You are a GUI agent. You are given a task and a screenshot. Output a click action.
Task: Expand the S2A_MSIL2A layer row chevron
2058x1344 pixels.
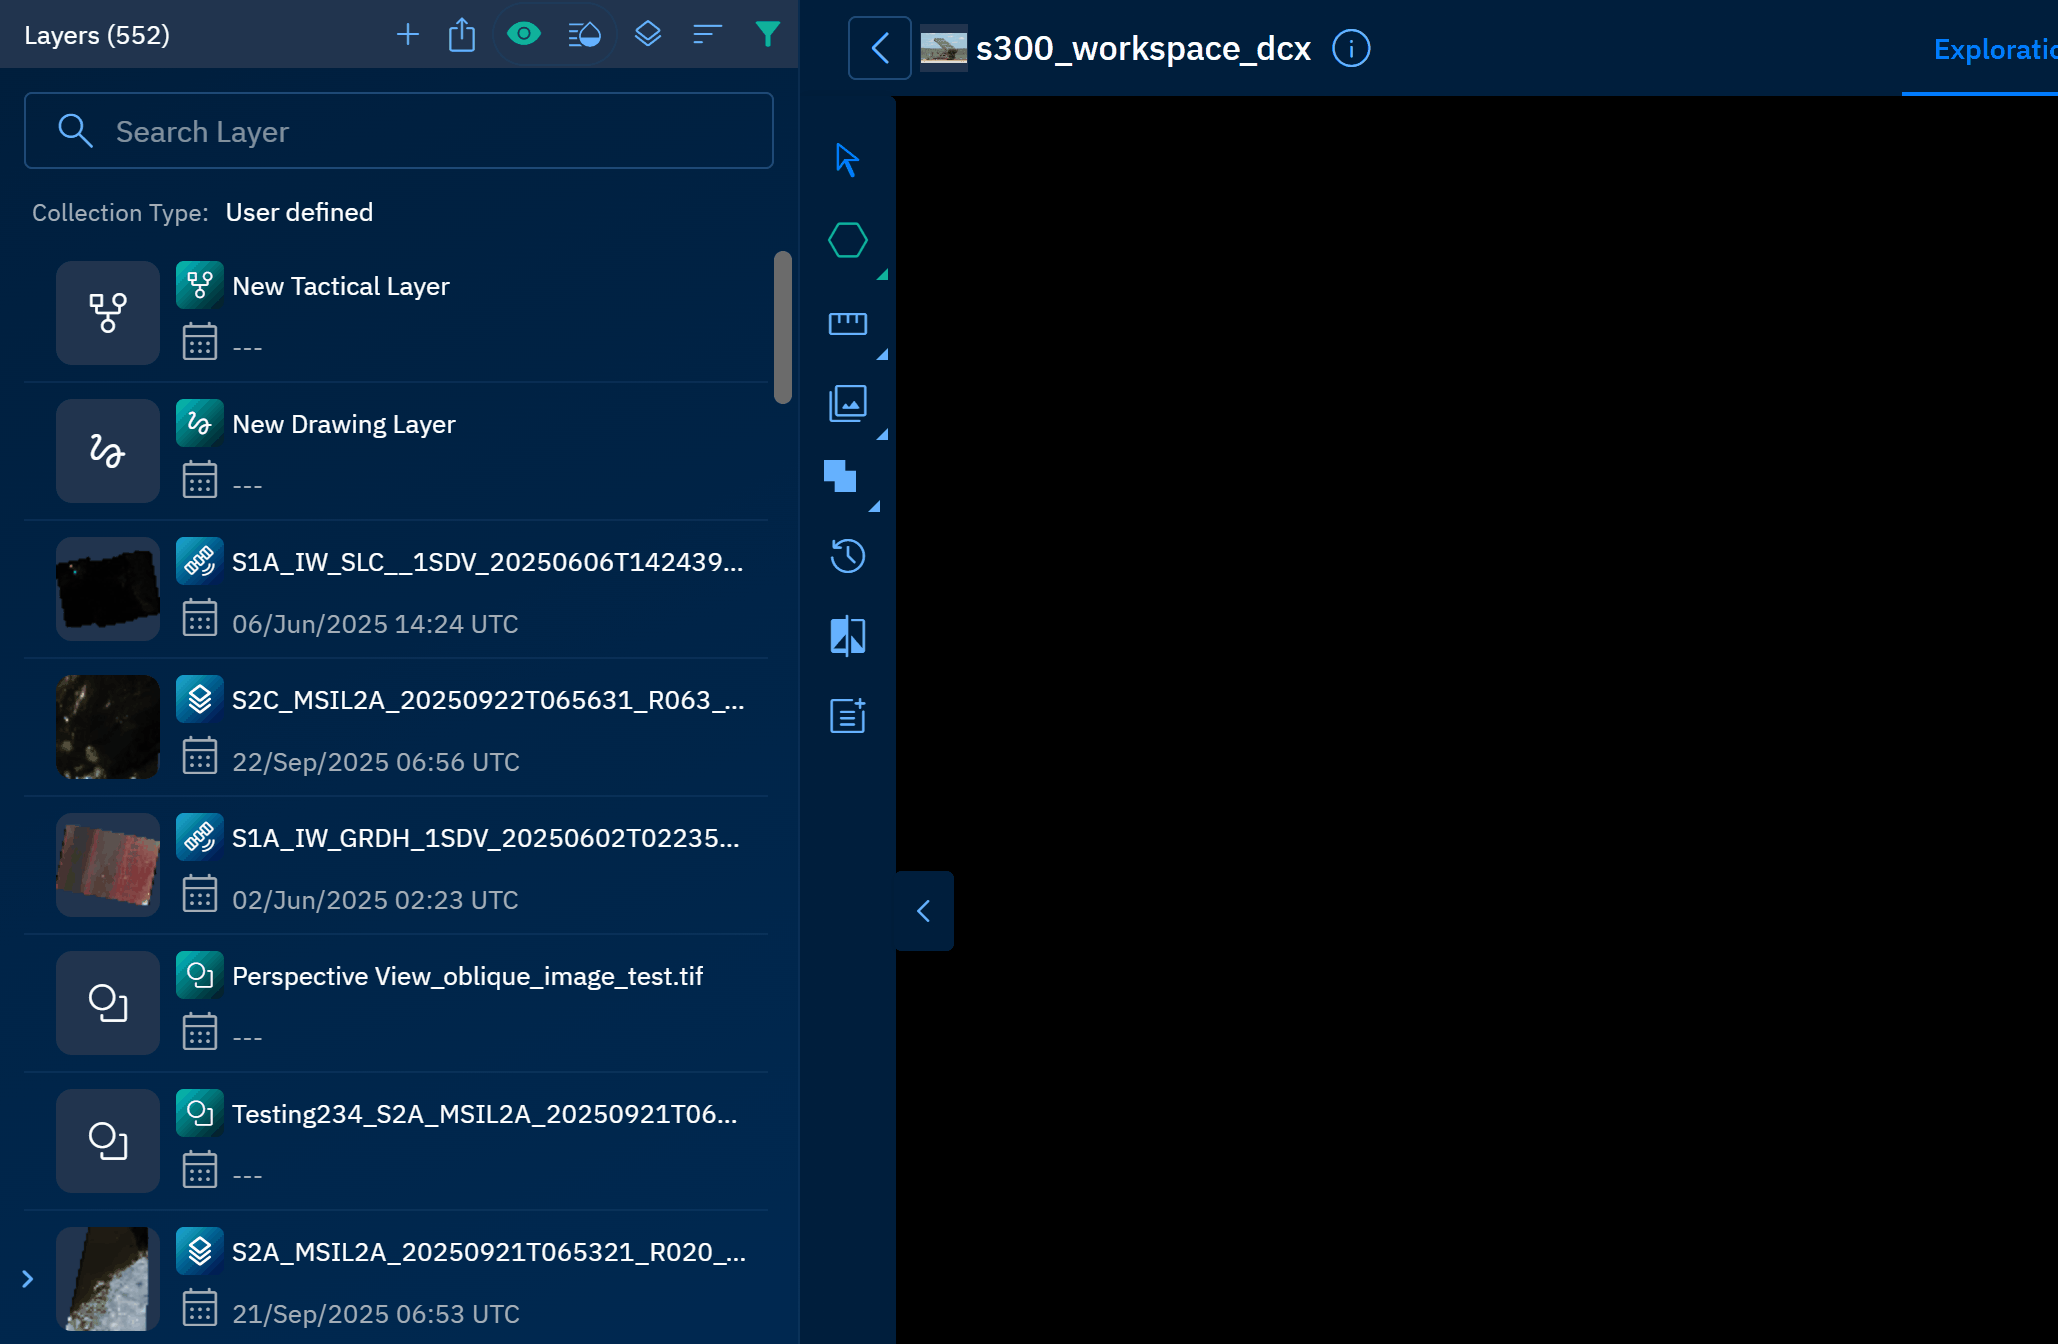point(28,1279)
